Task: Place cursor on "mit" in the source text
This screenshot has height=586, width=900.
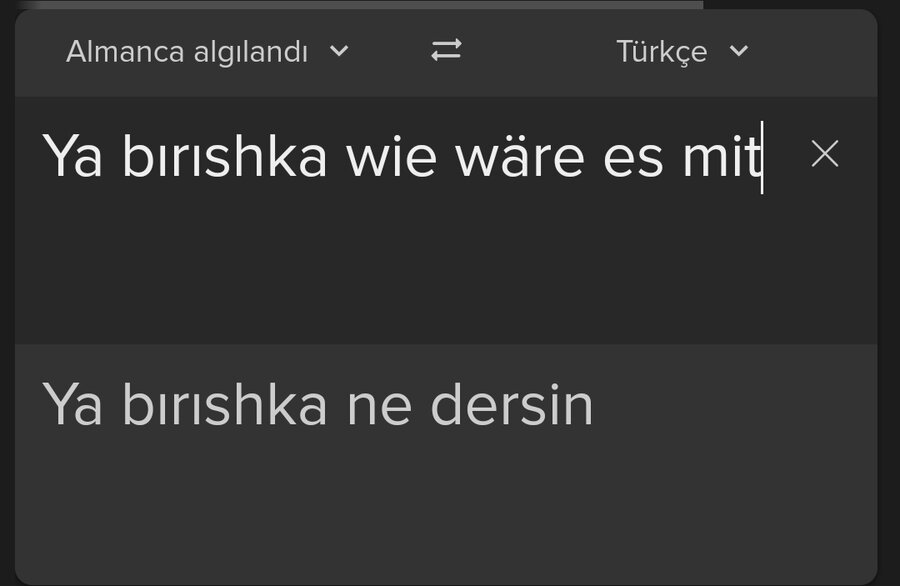Action: (722, 157)
